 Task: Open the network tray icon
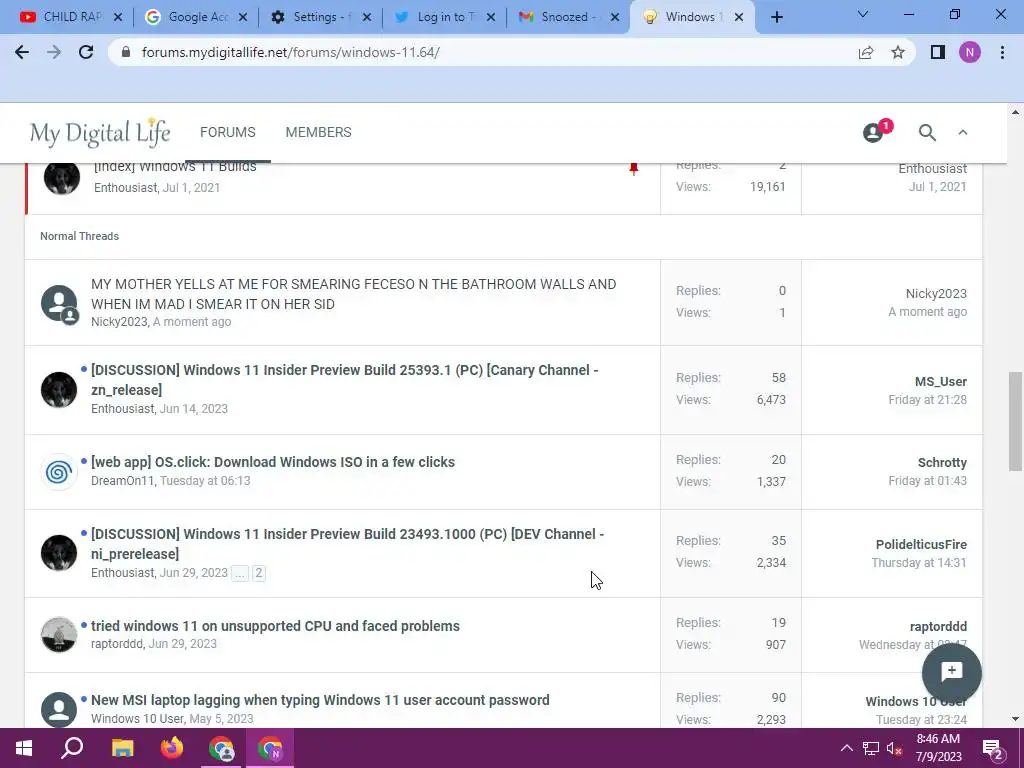coord(871,748)
